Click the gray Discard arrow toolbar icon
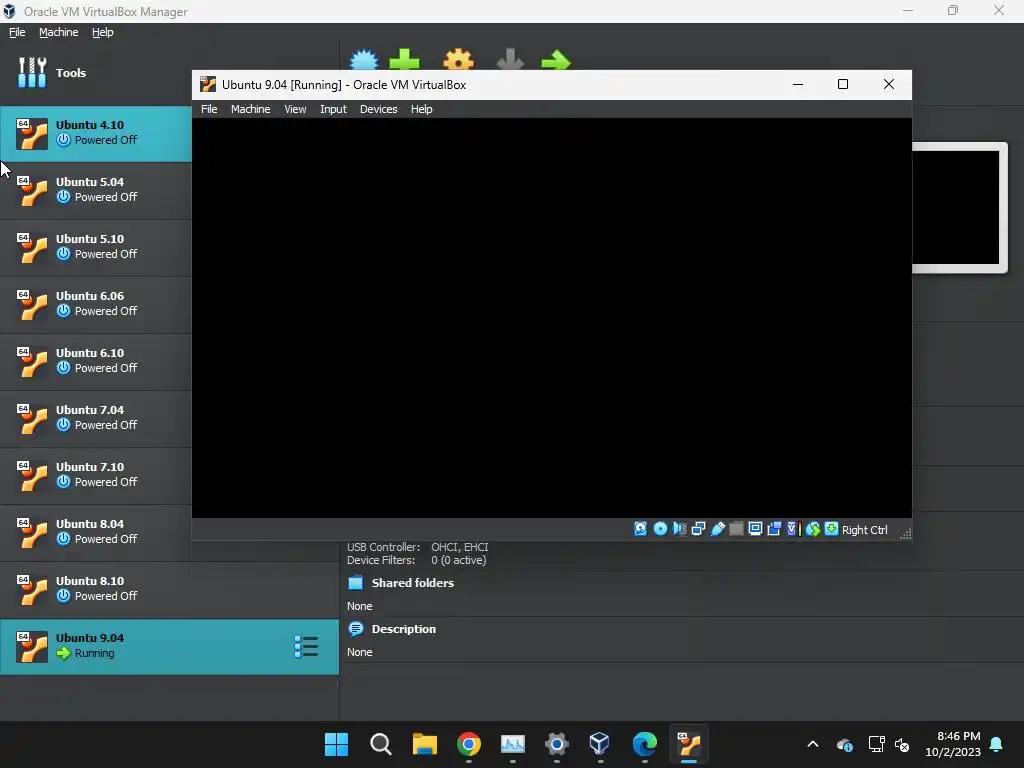This screenshot has height=768, width=1024. click(510, 59)
